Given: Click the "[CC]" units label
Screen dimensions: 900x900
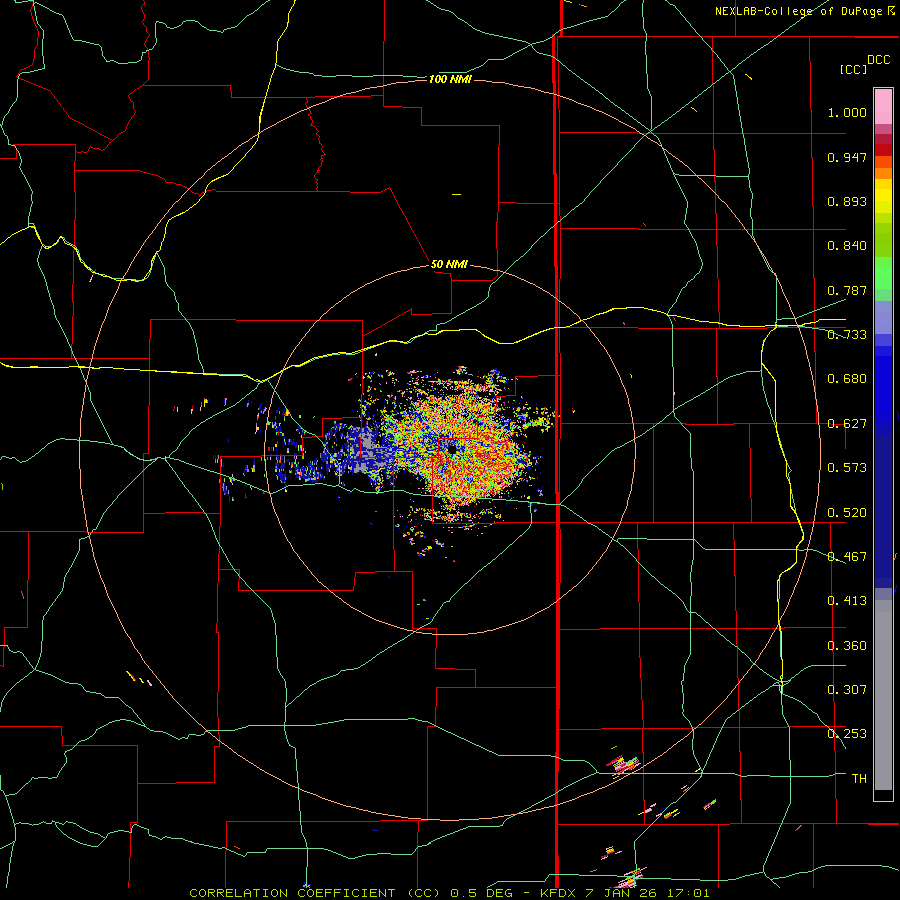Looking at the screenshot, I should coord(854,69).
